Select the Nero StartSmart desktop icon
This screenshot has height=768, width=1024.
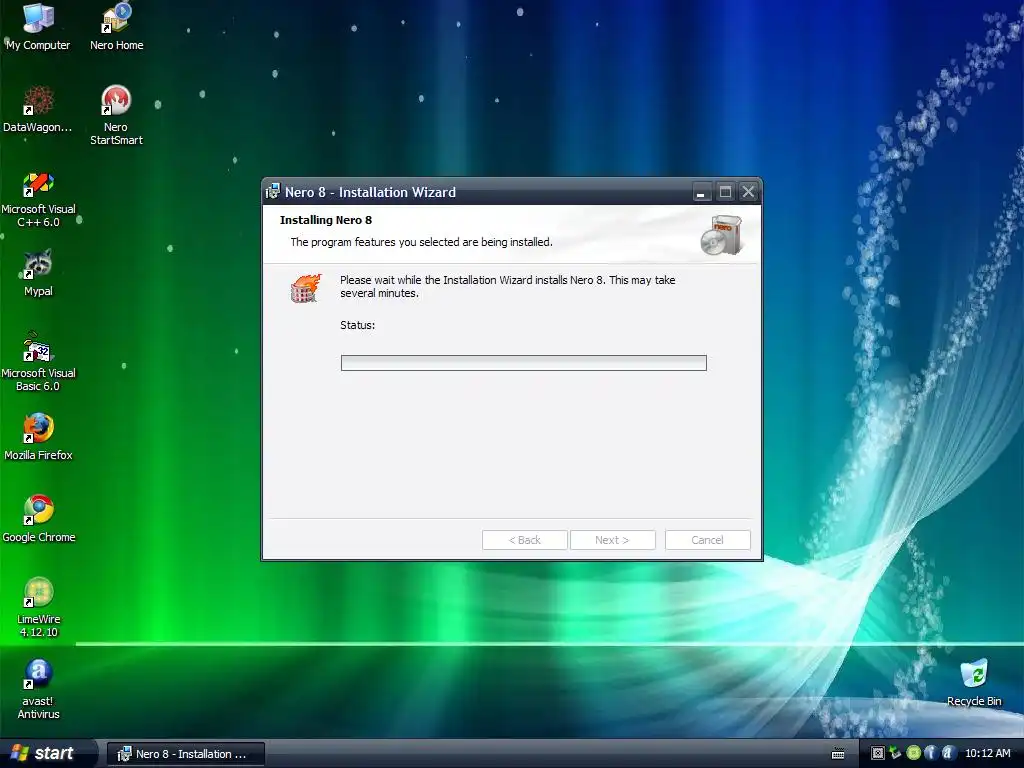point(116,115)
